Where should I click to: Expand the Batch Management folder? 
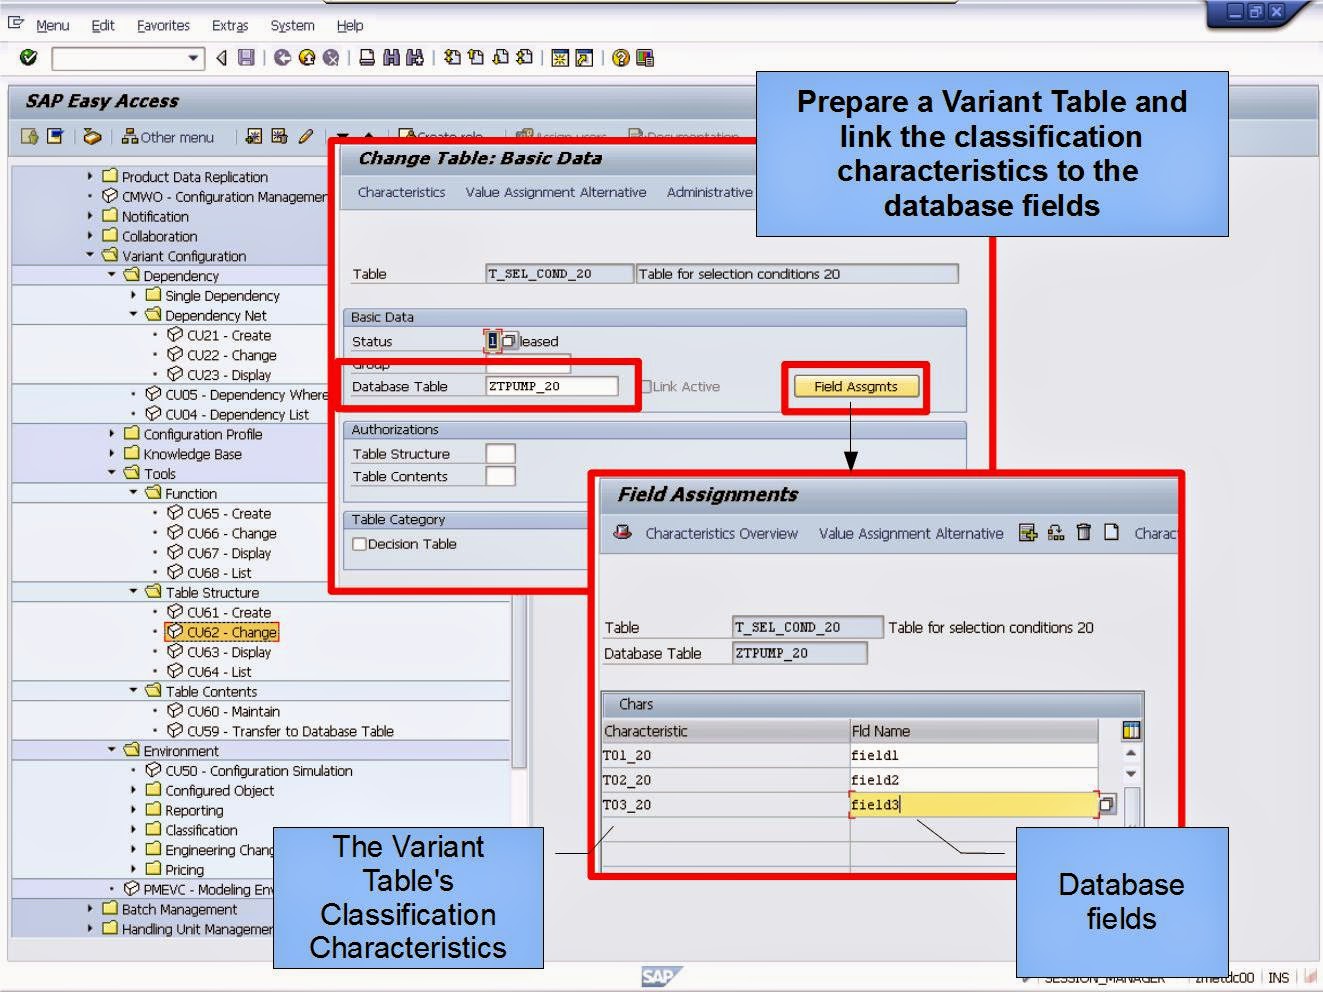(90, 908)
